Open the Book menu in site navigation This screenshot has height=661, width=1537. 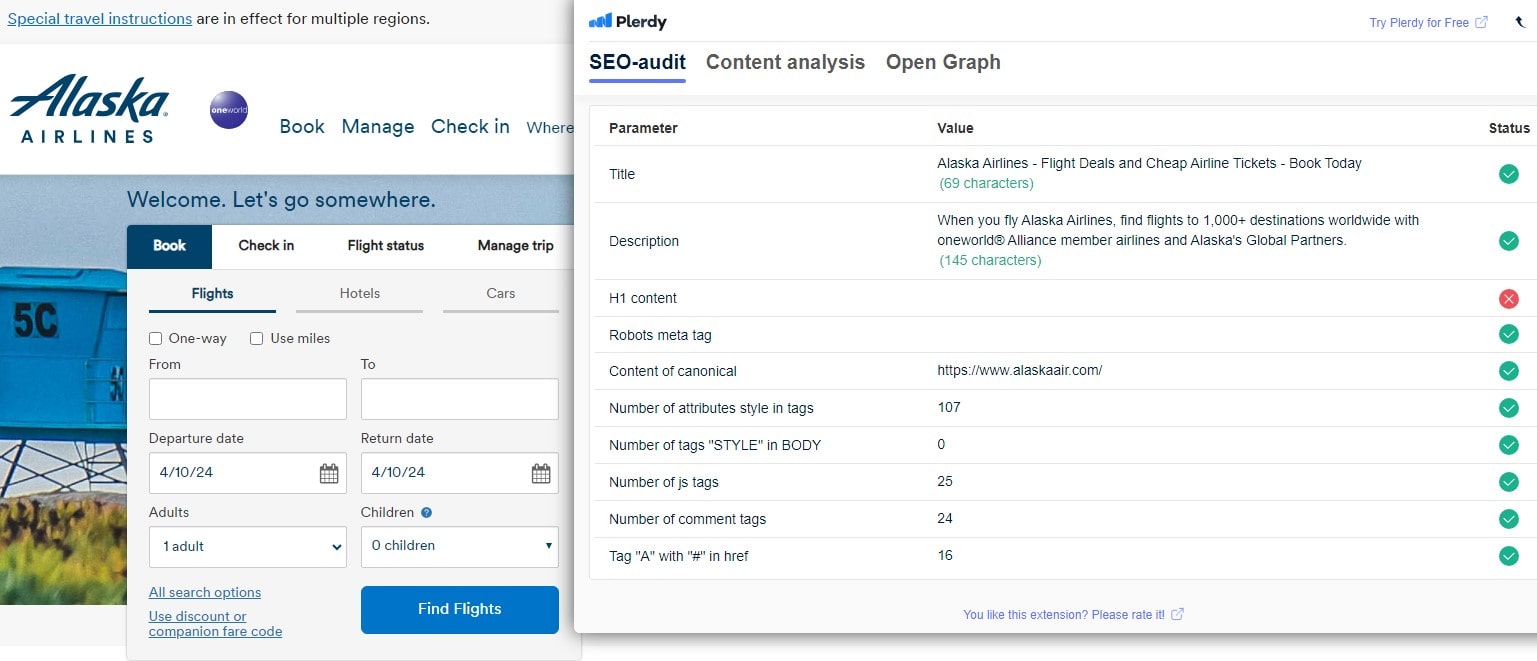[302, 127]
